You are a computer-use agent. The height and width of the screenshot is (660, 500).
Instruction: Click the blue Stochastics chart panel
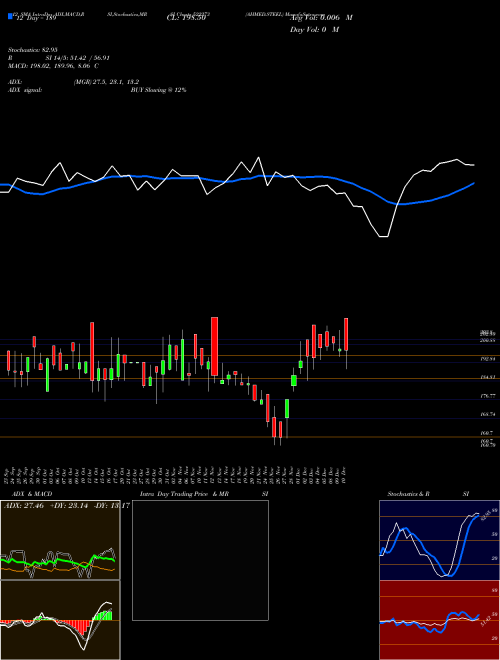tap(439, 540)
